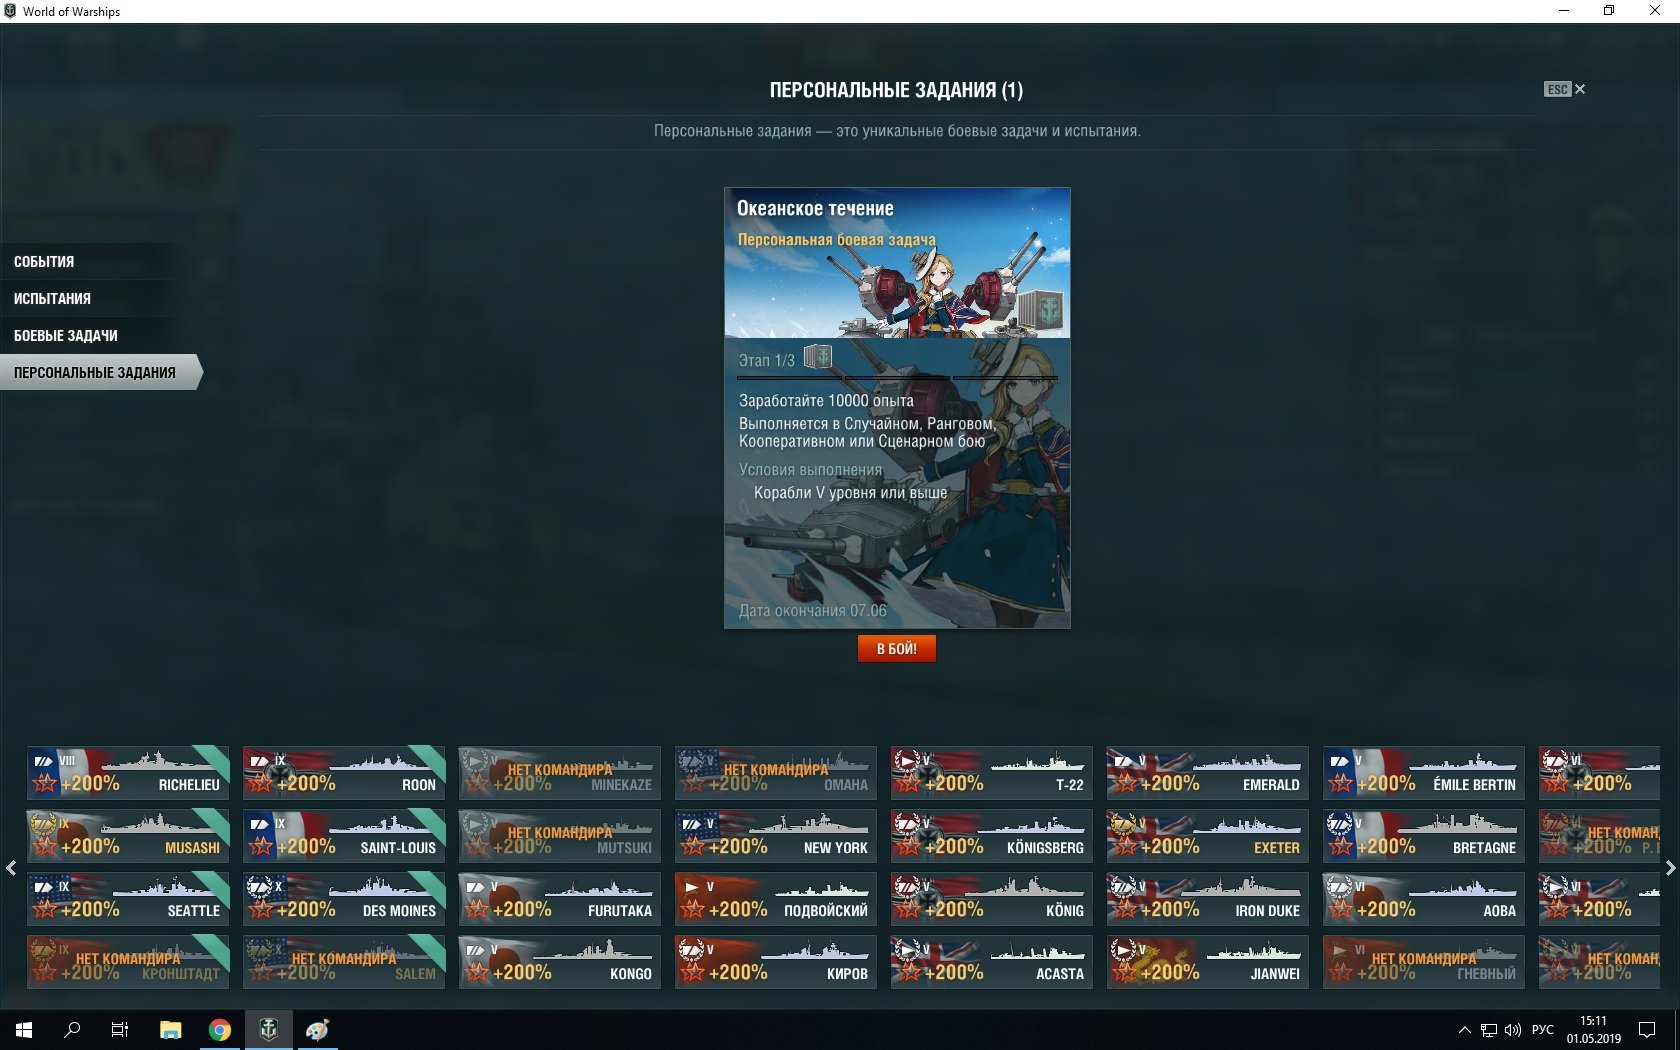Open the notification center icon
1680x1050 pixels.
(x=1647, y=1030)
